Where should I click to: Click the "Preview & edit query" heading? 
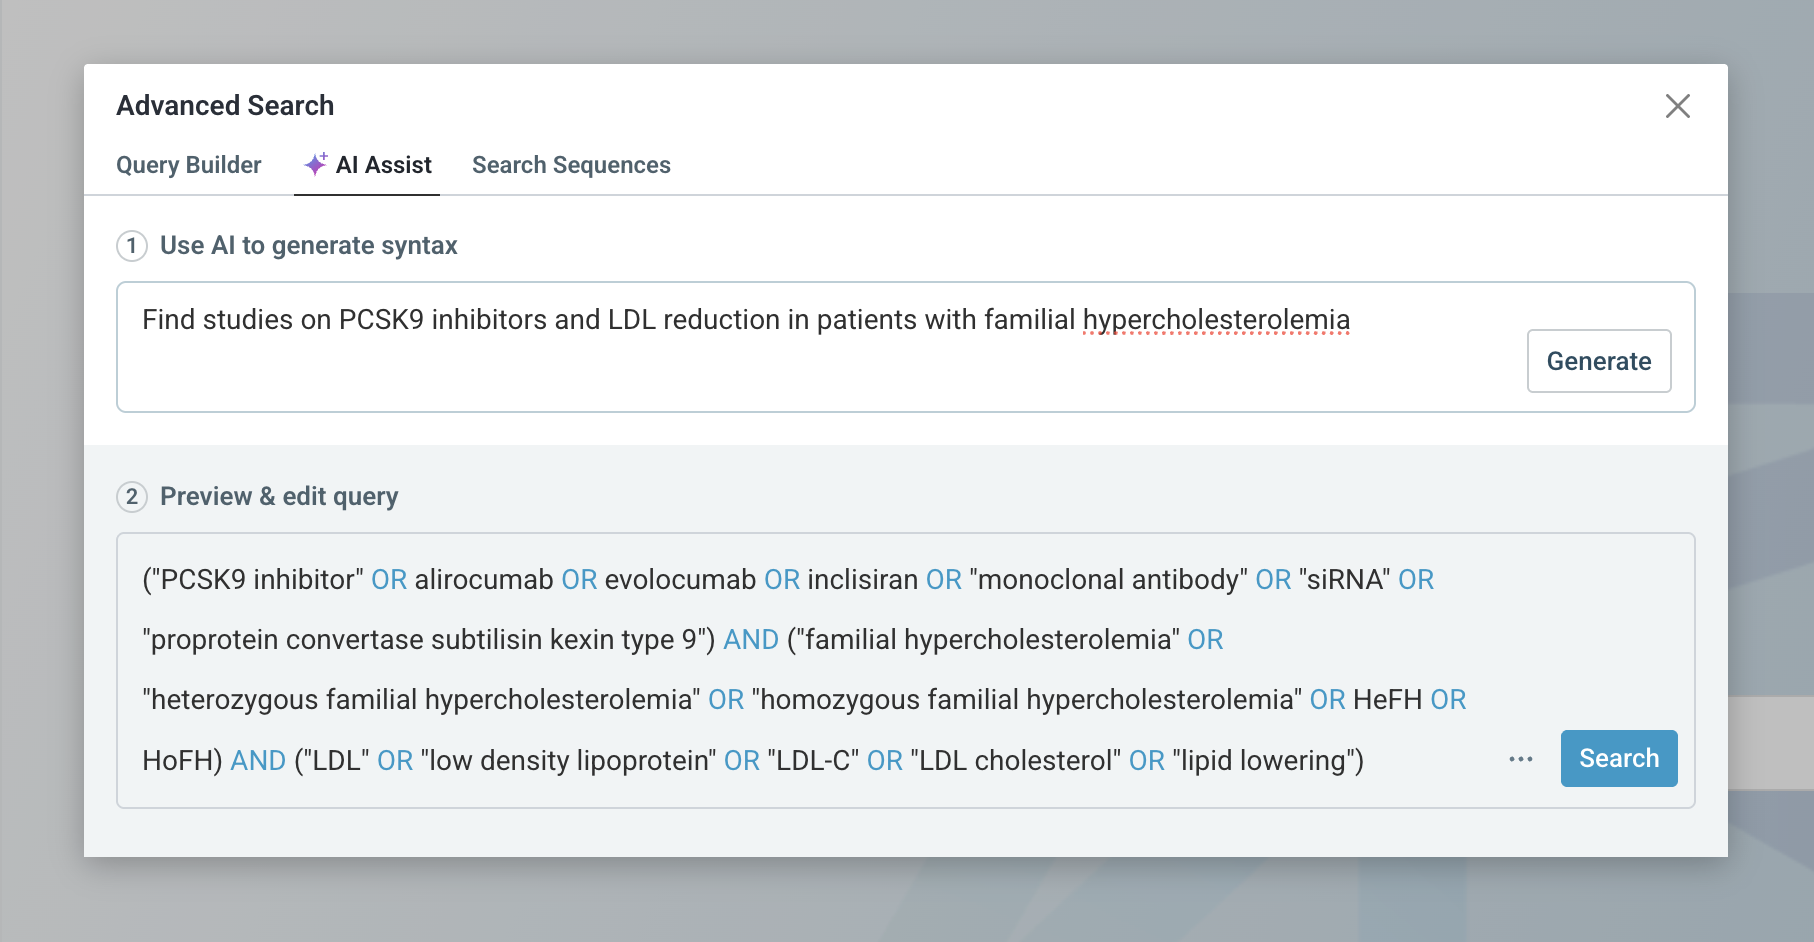click(x=279, y=497)
